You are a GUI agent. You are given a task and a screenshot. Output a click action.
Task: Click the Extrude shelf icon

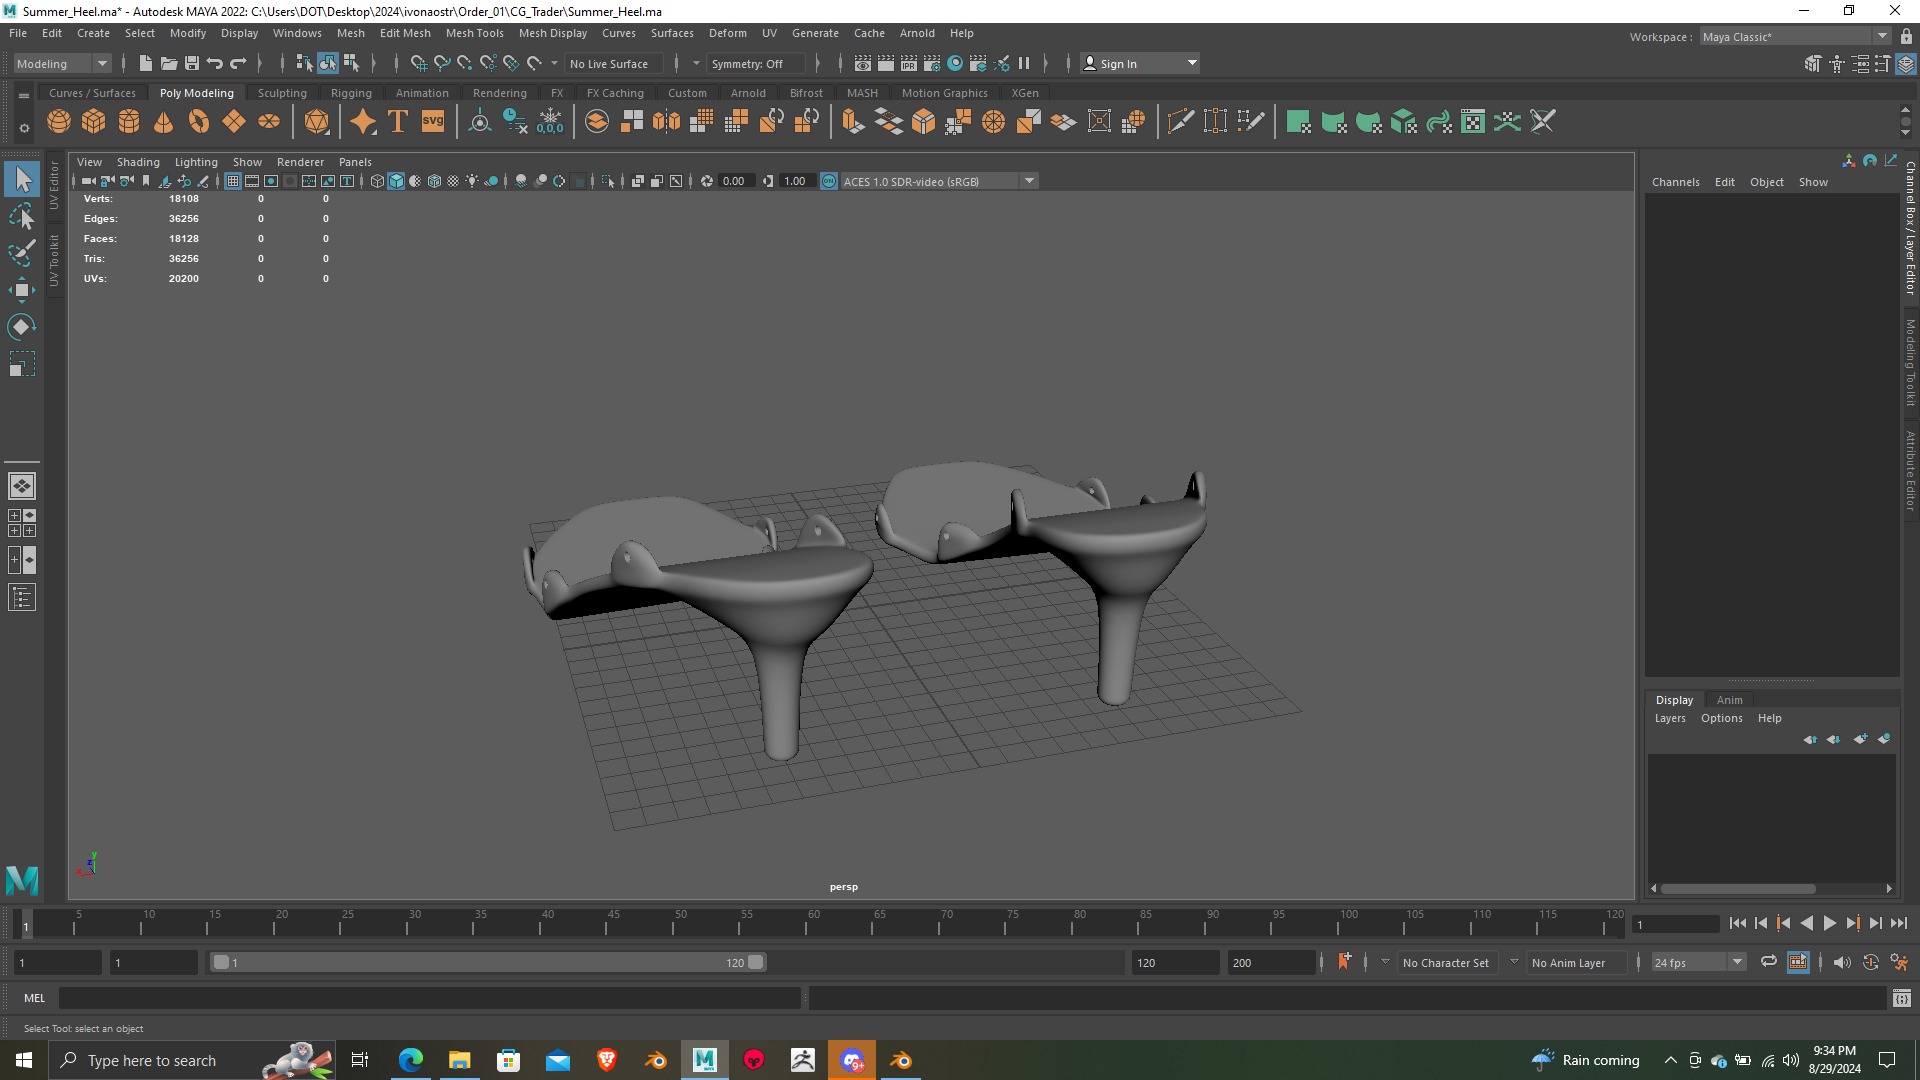(853, 122)
